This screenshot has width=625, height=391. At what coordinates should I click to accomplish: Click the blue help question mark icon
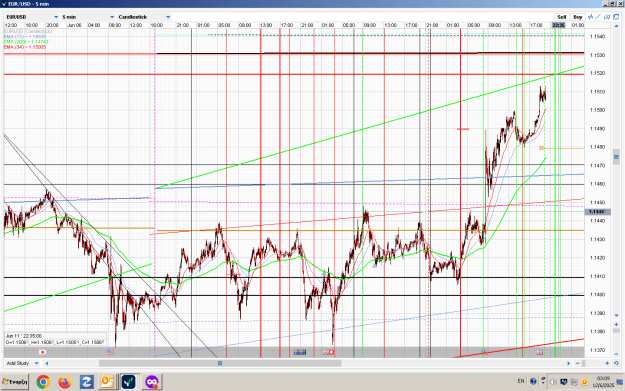pos(533,381)
